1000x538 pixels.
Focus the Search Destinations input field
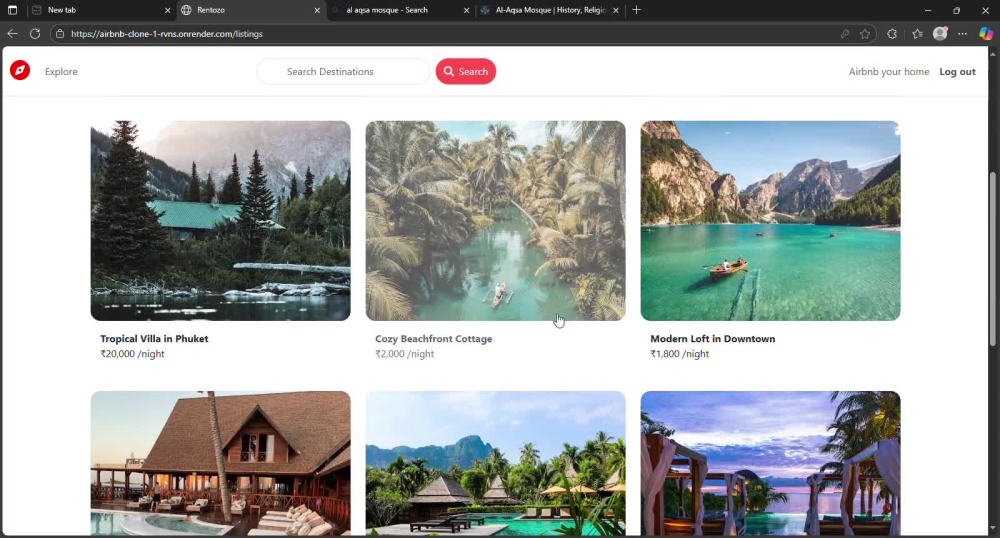coord(343,71)
